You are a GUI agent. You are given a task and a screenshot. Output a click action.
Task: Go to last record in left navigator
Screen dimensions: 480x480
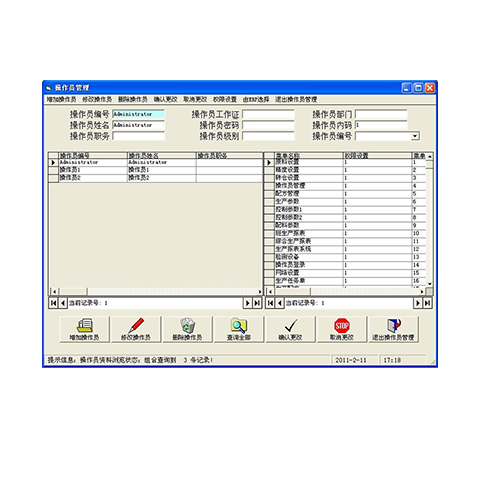coord(257,303)
